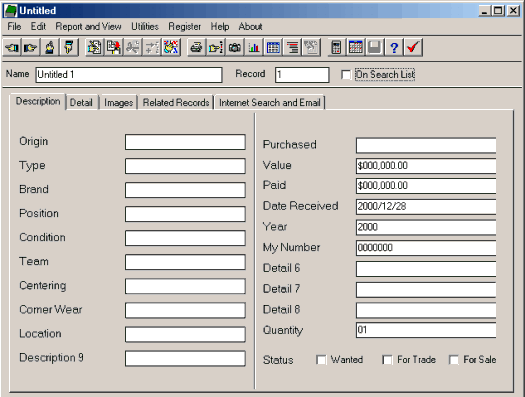
Task: Click the Quantity field showing 01
Action: [x=426, y=330]
